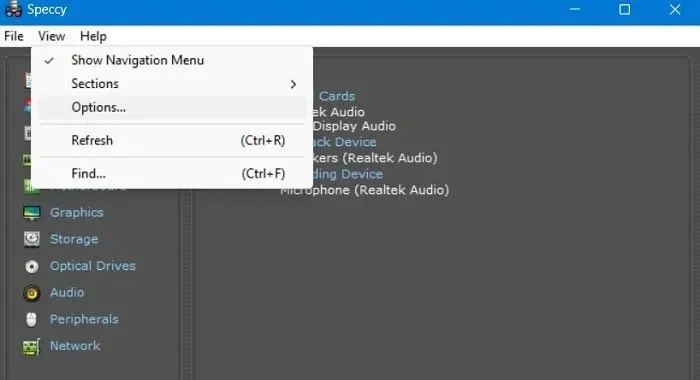Click the Network card icon
Viewport: 700px width, 380px height.
point(31,347)
